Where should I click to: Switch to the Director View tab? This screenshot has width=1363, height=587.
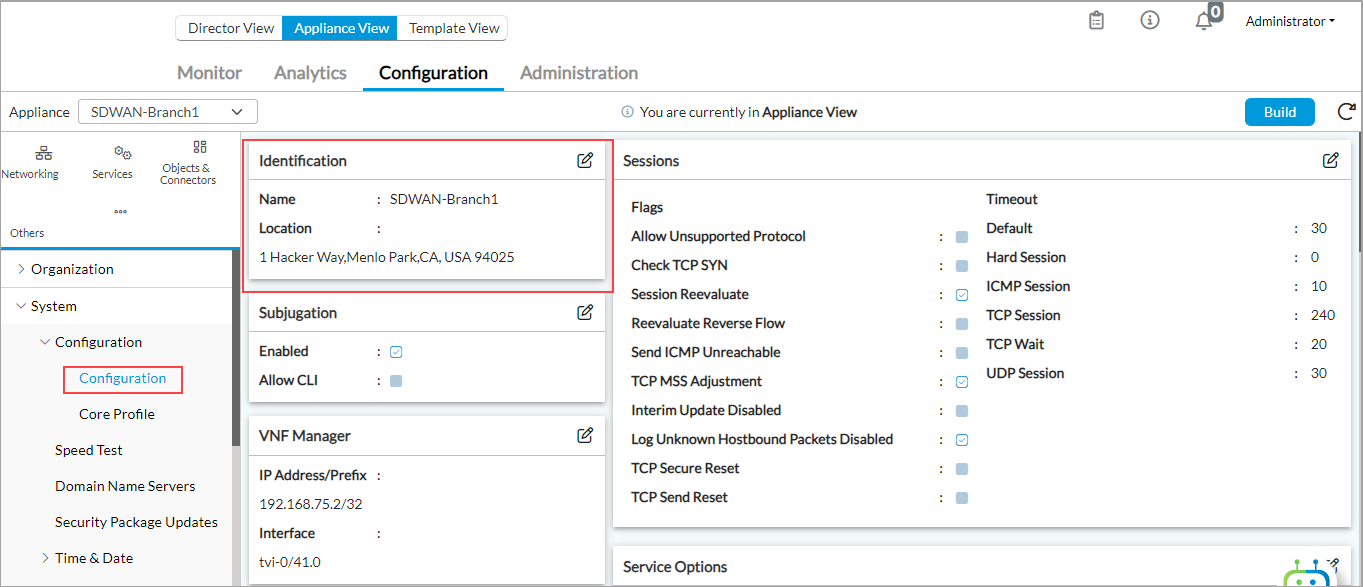pyautogui.click(x=230, y=28)
